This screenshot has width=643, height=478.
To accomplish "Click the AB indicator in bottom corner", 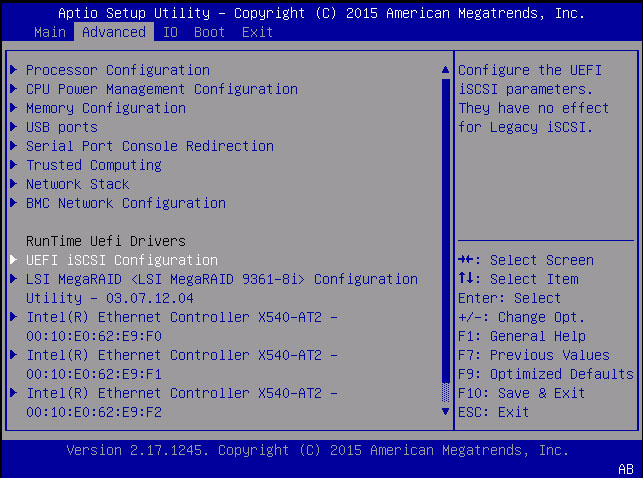I will (626, 469).
